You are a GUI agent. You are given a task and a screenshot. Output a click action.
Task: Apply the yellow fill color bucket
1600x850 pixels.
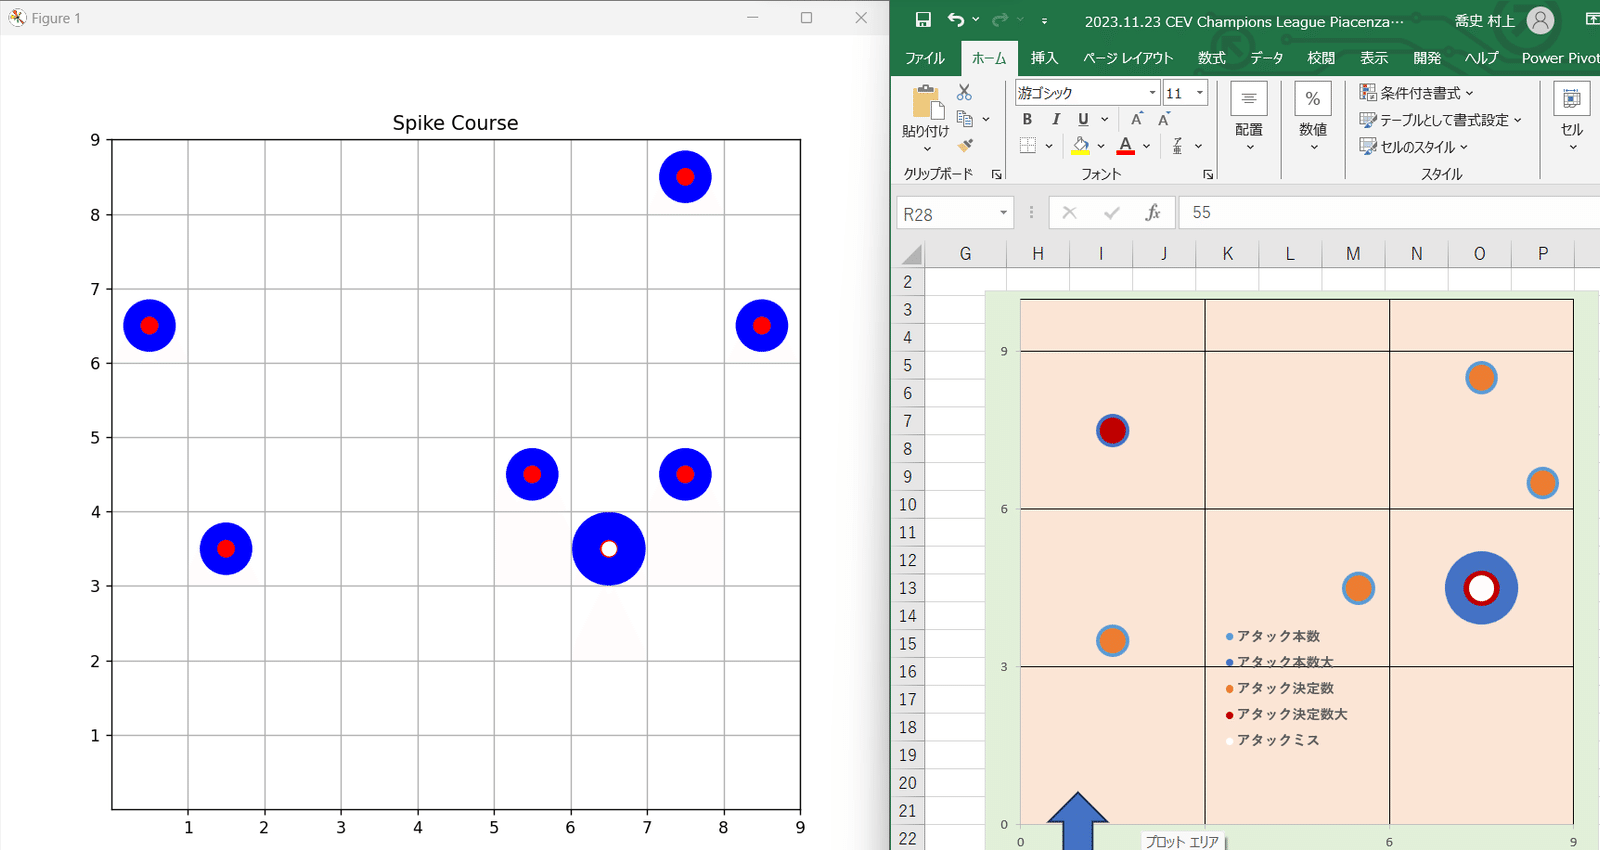pyautogui.click(x=1081, y=146)
